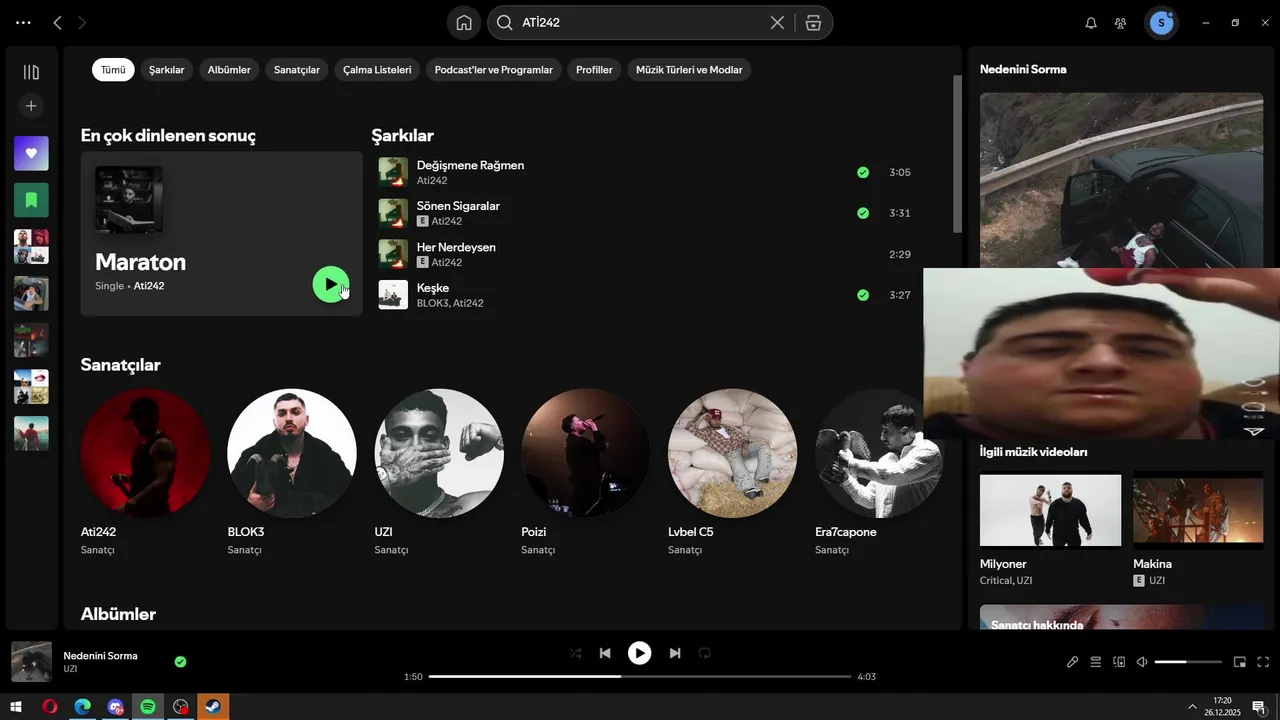The width and height of the screenshot is (1280, 720).
Task: Open the UZI artist card
Action: pos(439,472)
